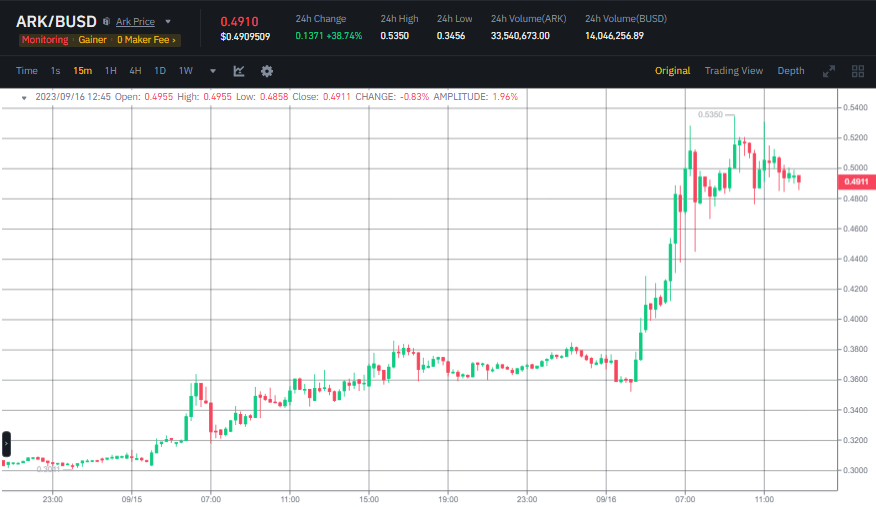Open chart settings gear icon

point(267,71)
